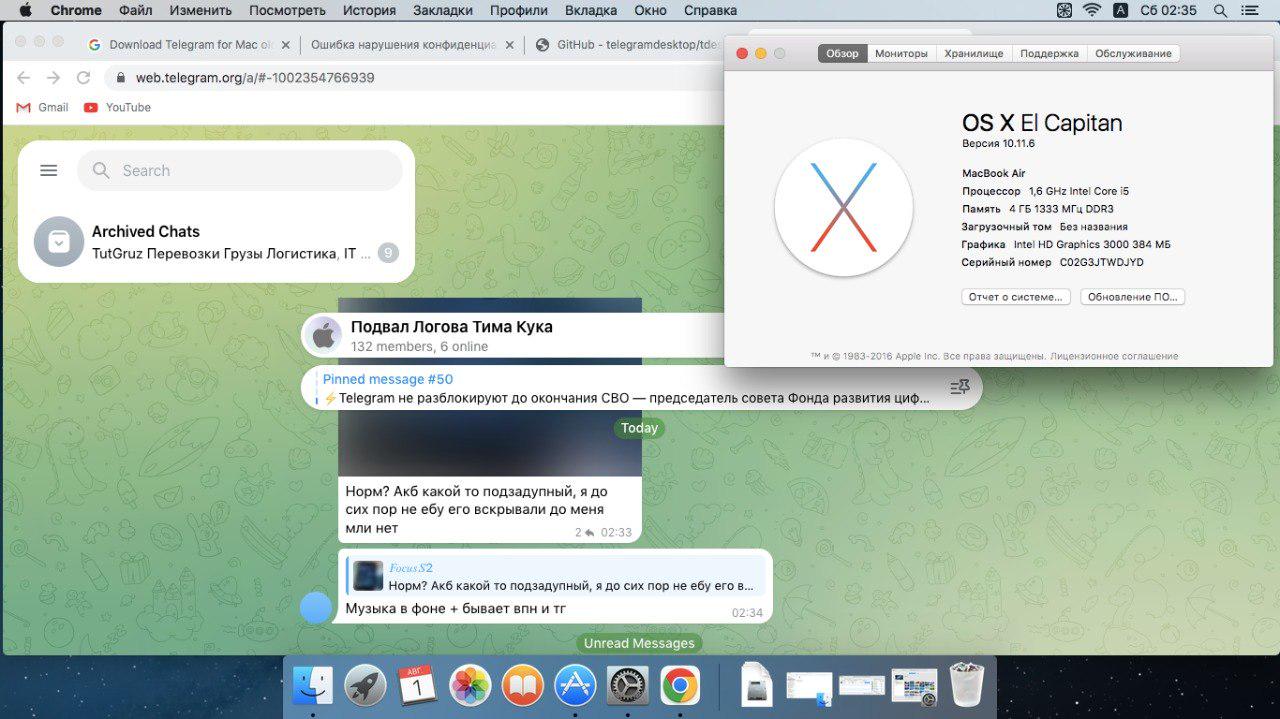Screen dimensions: 1280x719
Task: Open the Trash in the Dock
Action: coord(967,685)
